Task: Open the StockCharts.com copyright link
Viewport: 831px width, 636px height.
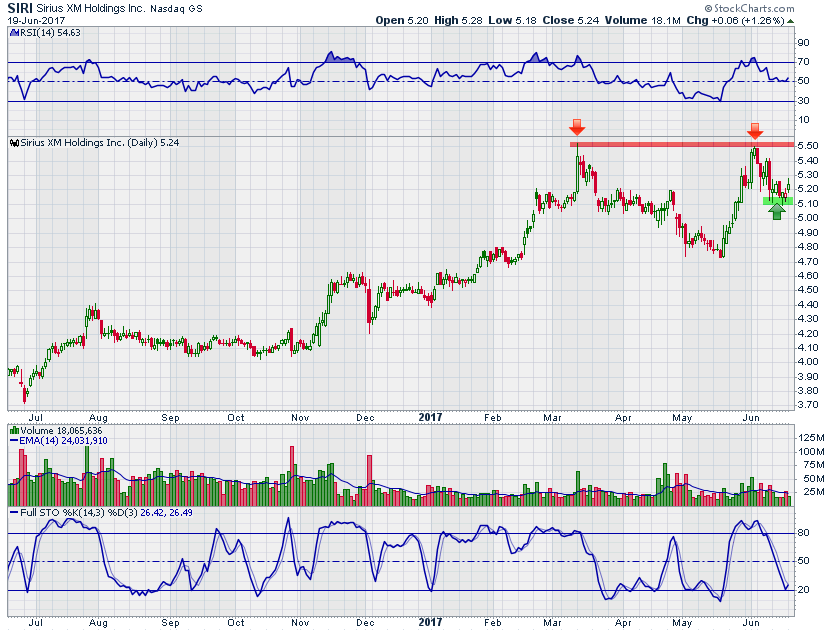Action: pos(749,8)
